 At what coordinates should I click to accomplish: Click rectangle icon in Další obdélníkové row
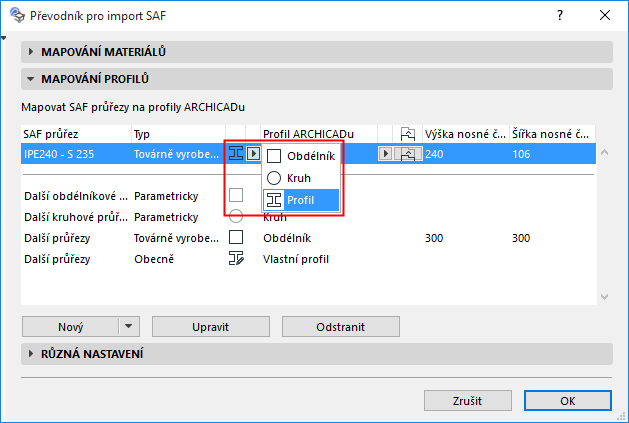tap(236, 195)
